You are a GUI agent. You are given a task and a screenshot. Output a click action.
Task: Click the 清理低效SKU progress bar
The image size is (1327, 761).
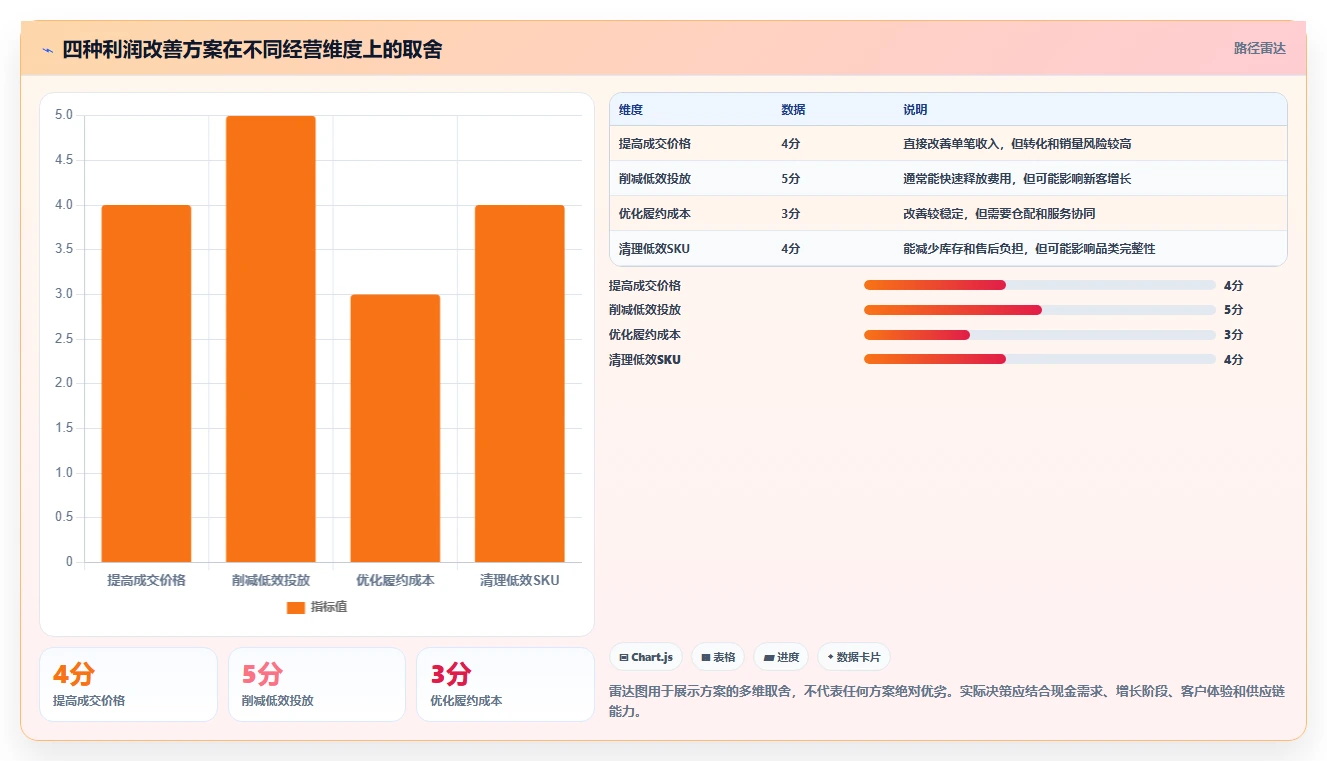(1040, 359)
